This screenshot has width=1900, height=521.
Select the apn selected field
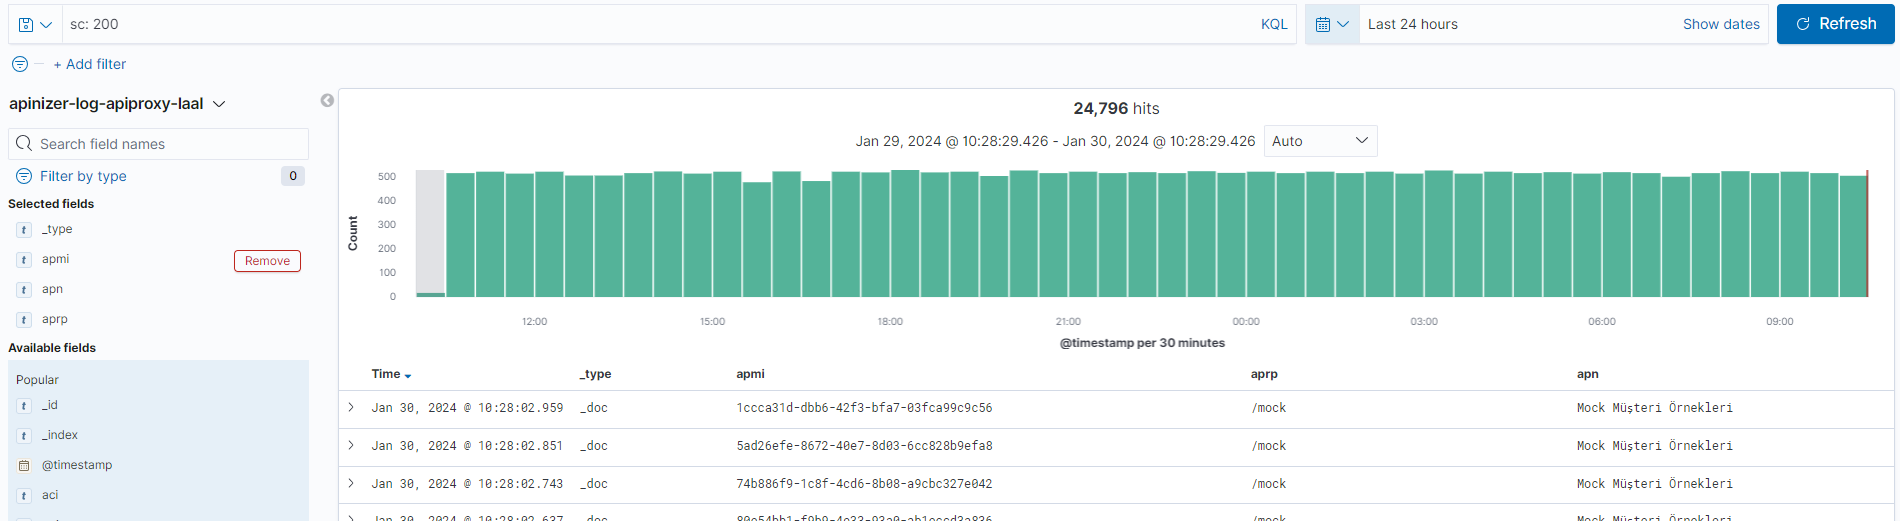pyautogui.click(x=52, y=289)
